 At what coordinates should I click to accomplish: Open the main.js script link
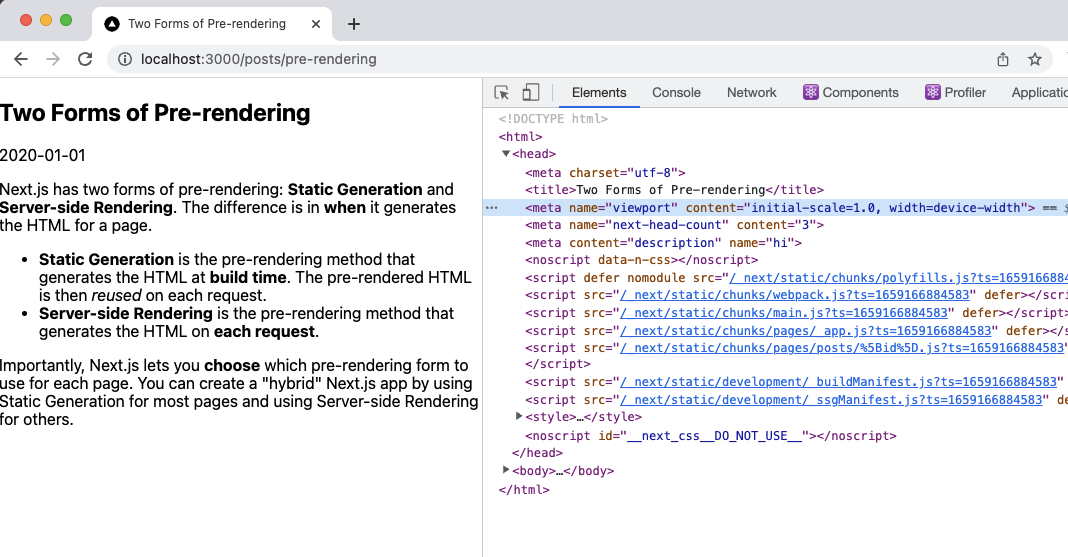(783, 313)
